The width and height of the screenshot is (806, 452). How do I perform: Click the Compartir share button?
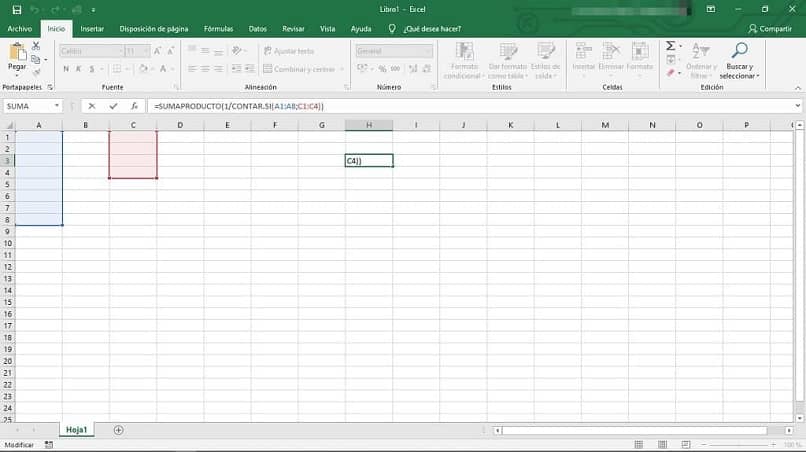[x=770, y=29]
